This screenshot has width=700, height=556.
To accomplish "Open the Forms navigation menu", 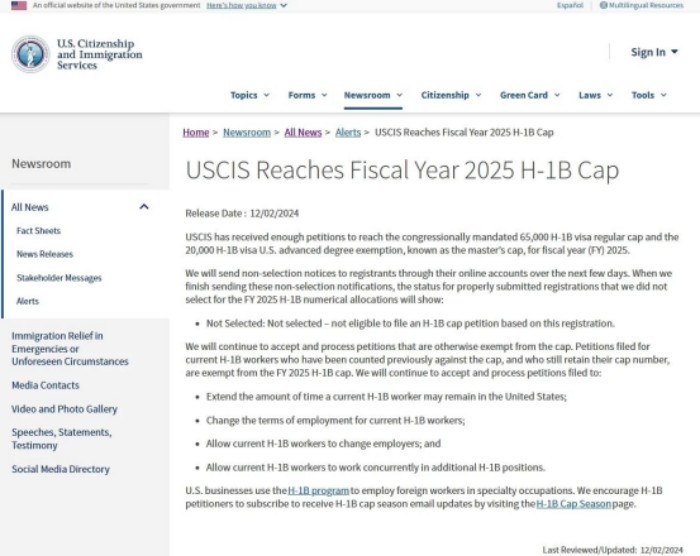I will [x=307, y=95].
